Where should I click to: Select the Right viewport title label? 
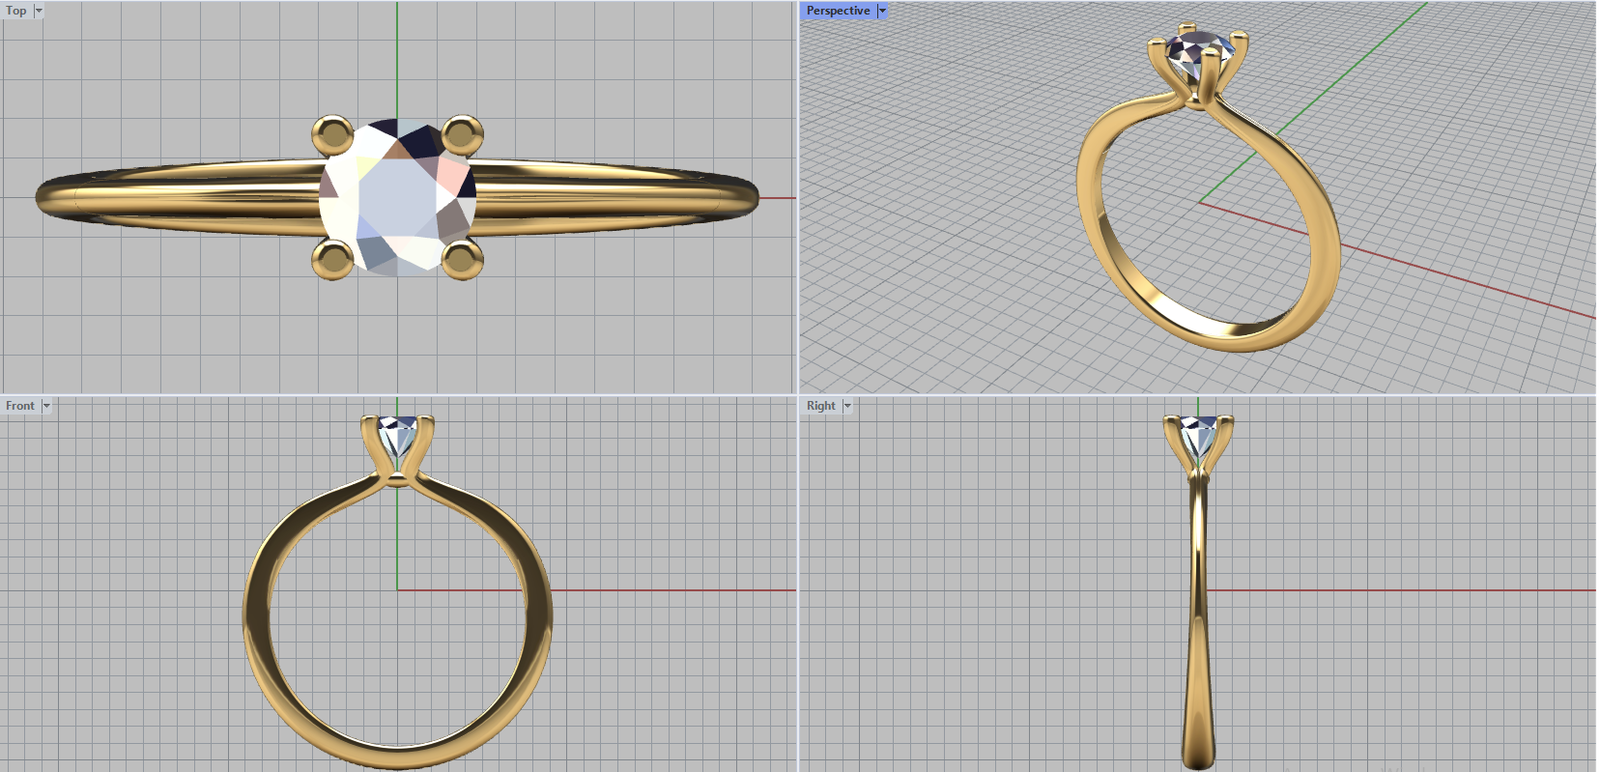pyautogui.click(x=821, y=406)
